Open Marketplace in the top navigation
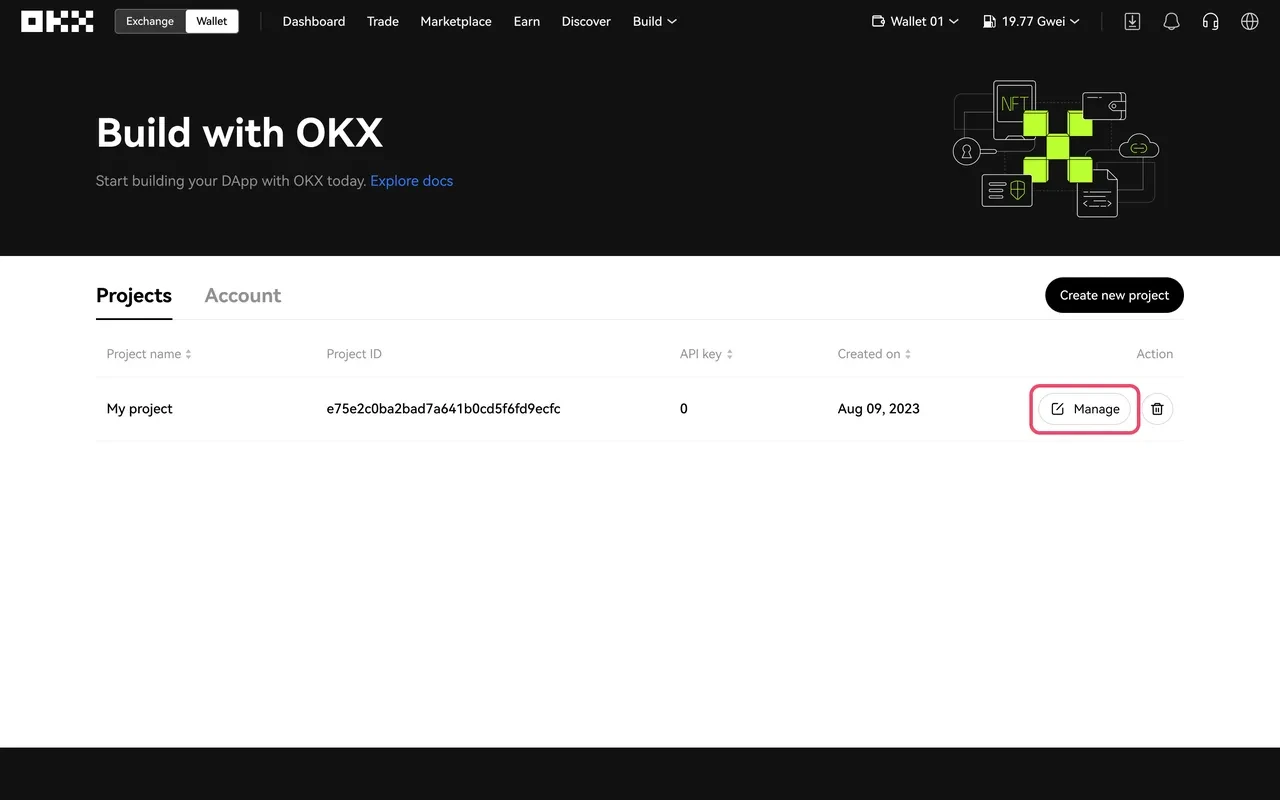This screenshot has width=1280, height=800. tap(456, 21)
